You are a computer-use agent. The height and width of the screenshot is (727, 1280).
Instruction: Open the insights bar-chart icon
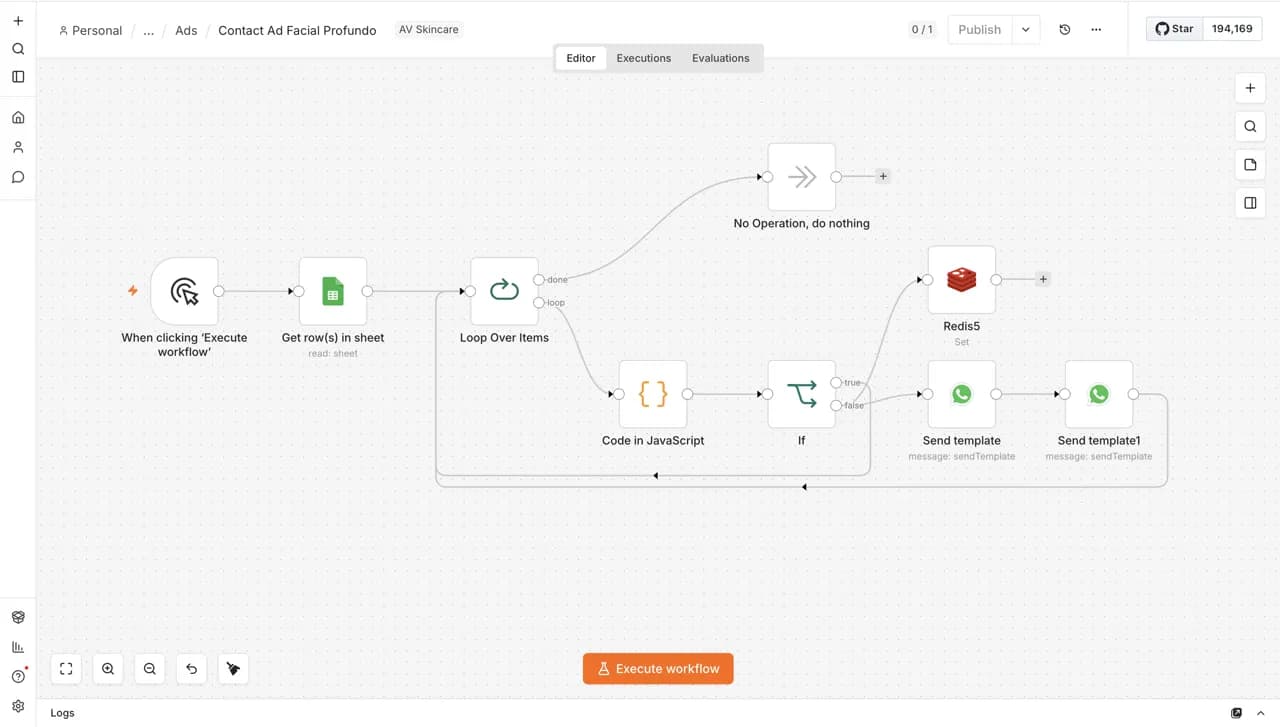click(x=18, y=647)
